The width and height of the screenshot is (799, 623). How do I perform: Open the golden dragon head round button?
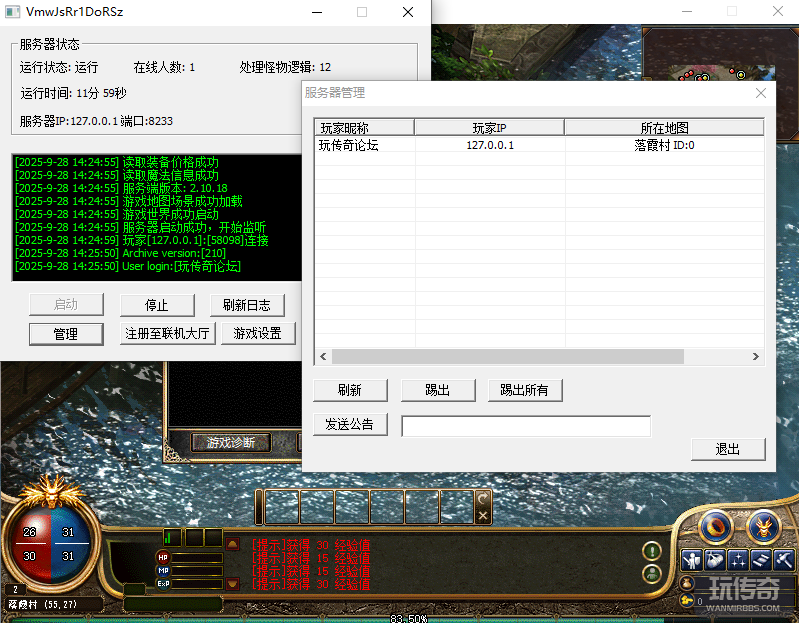point(763,527)
